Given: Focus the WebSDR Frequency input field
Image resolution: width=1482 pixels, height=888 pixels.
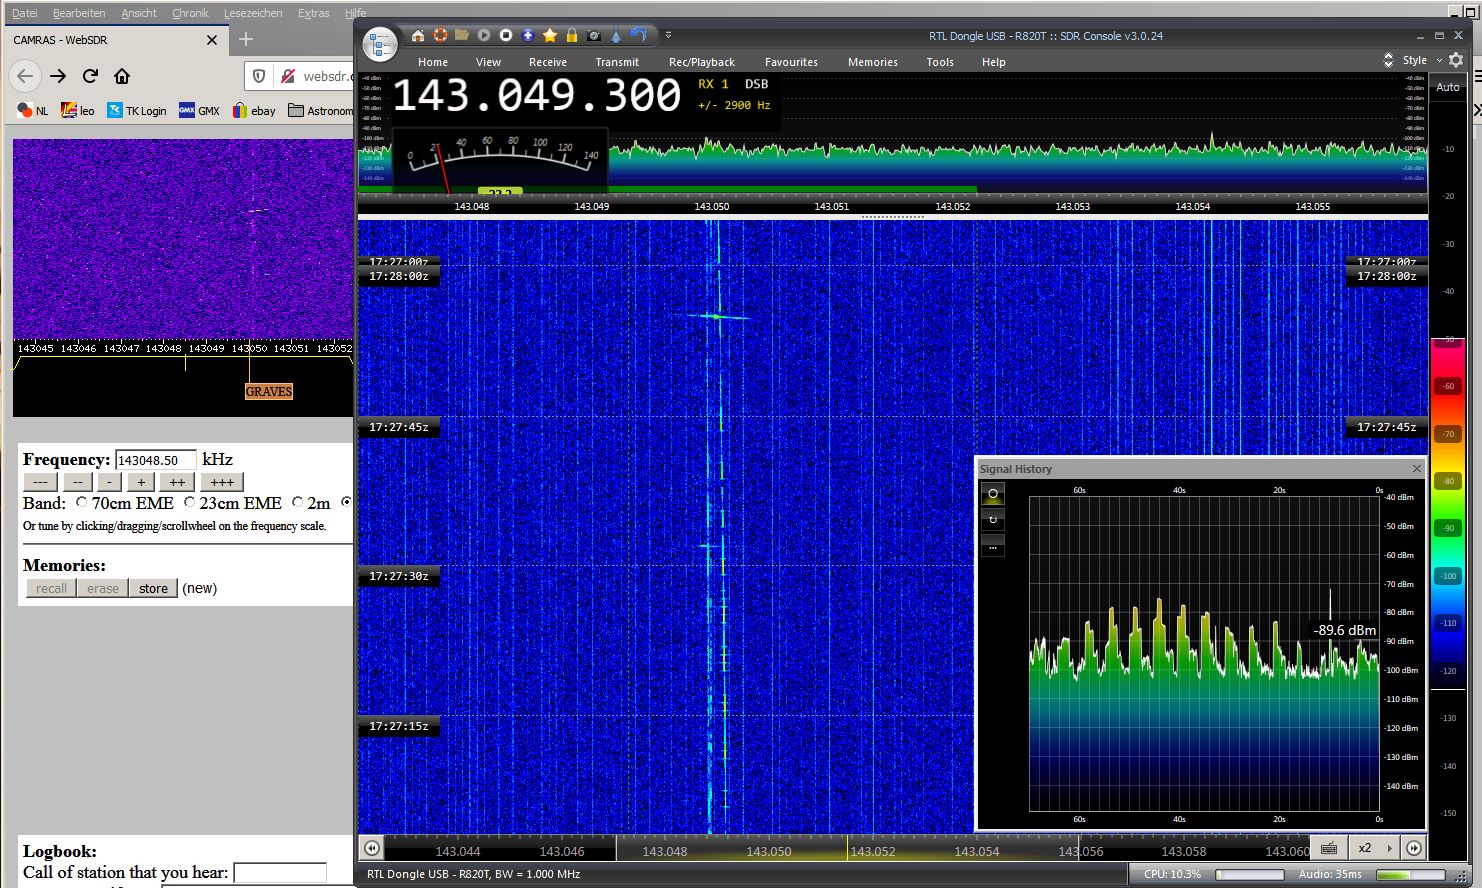Looking at the screenshot, I should (x=155, y=460).
